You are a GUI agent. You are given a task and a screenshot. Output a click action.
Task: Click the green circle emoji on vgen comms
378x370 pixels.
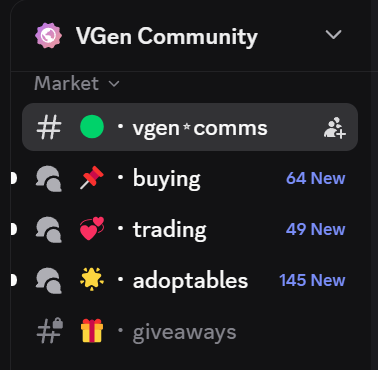[92, 127]
